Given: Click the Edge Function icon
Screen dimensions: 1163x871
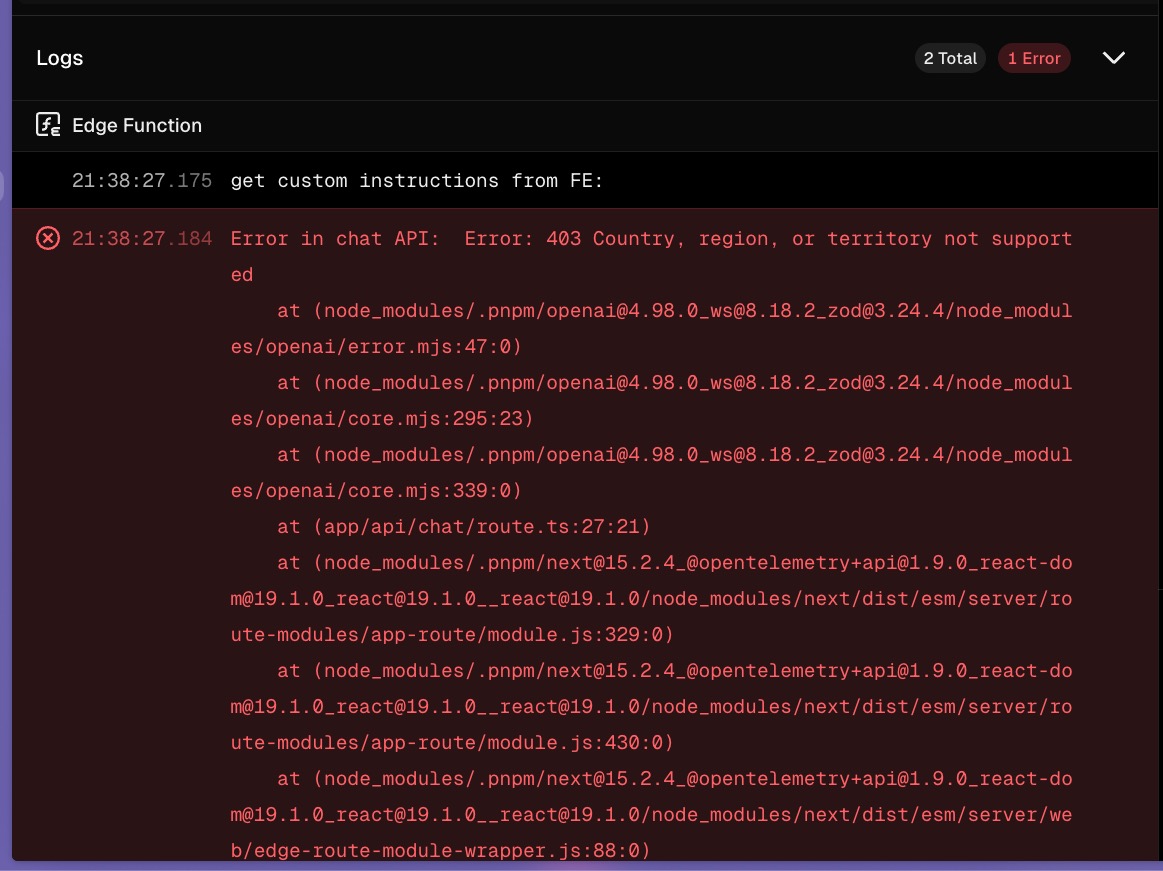Looking at the screenshot, I should 48,125.
